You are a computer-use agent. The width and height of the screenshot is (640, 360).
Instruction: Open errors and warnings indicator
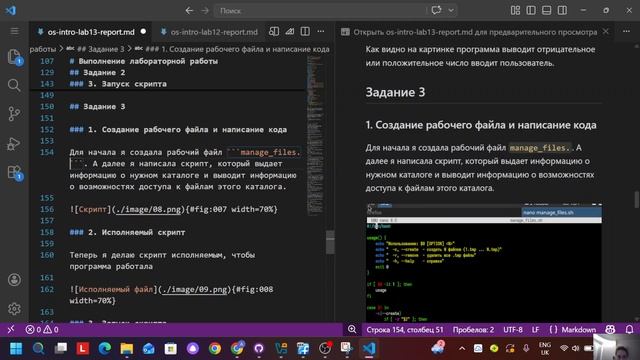tap(42, 329)
